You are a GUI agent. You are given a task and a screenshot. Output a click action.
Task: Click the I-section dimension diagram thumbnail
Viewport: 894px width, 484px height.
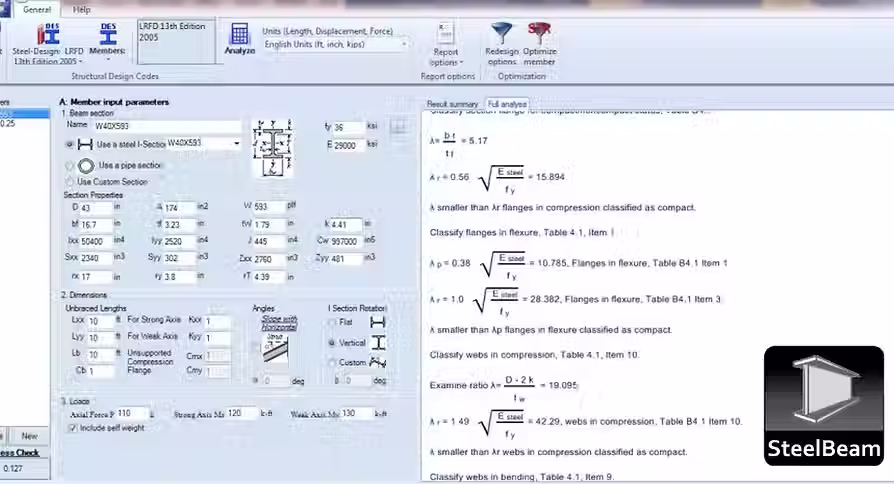tap(273, 148)
